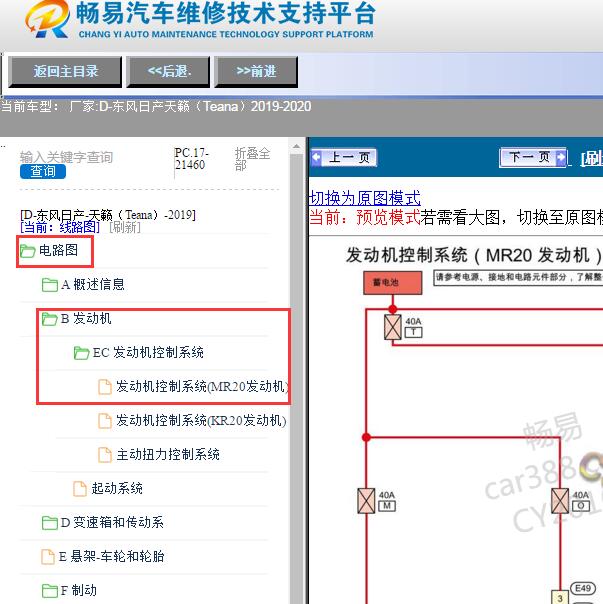Expand the D 变速箱和传动系 folder icon
603x604 pixels.
[x=50, y=523]
